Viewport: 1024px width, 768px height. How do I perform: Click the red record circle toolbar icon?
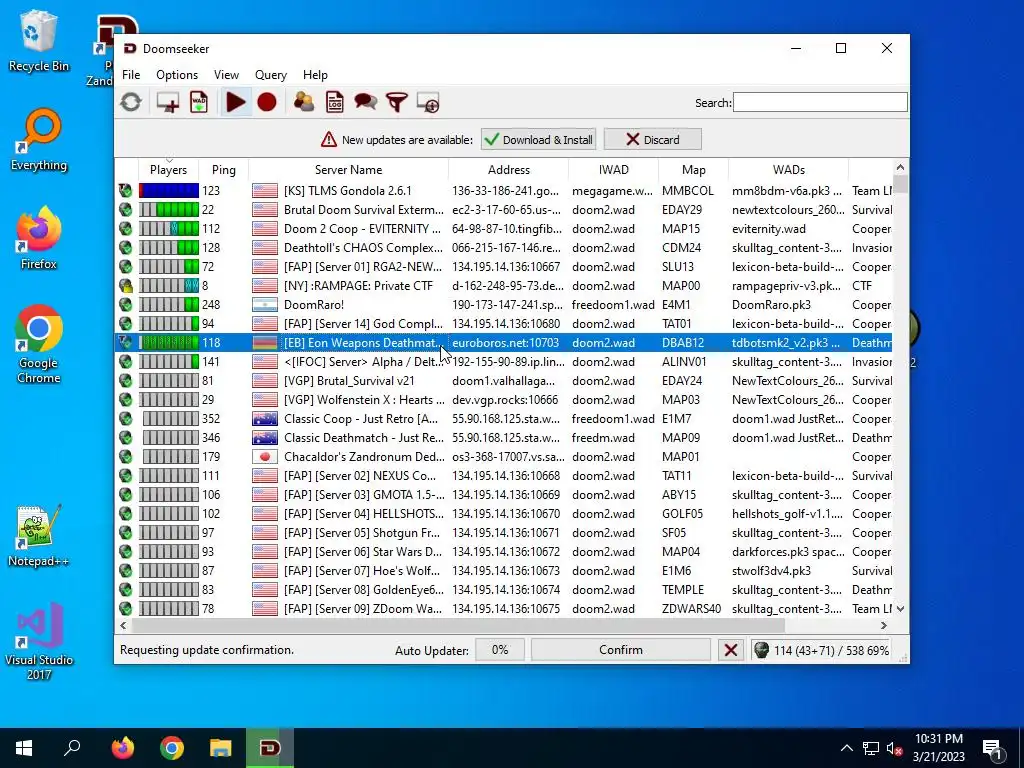267,103
